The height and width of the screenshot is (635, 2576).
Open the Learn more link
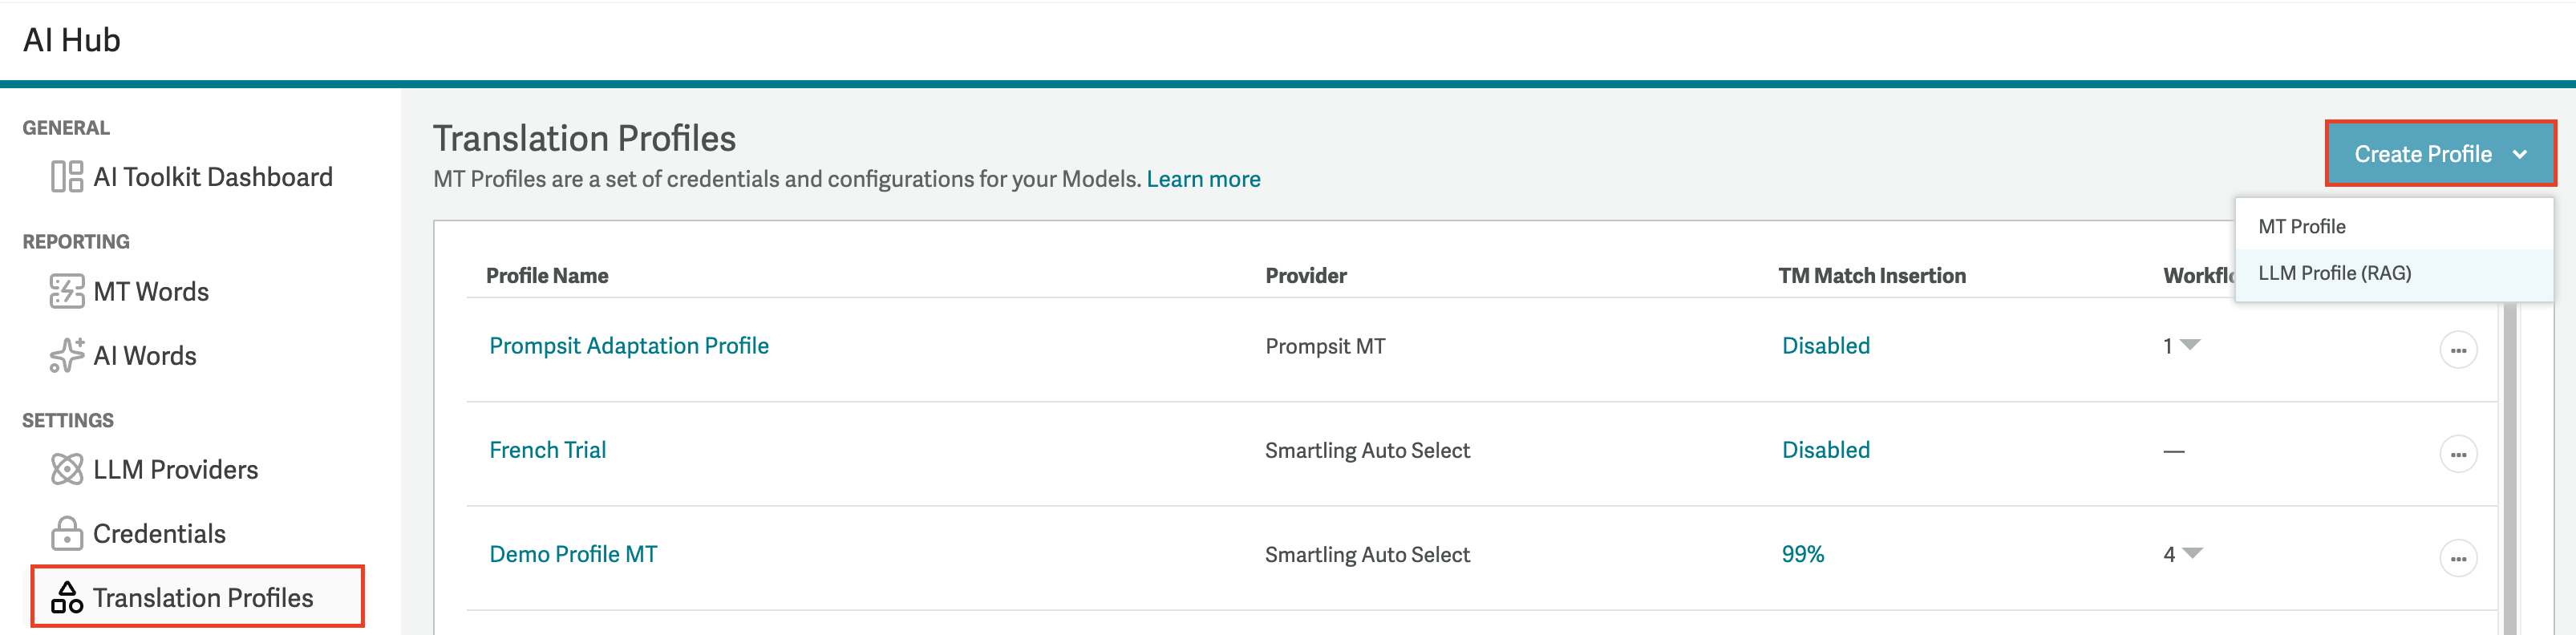[1204, 179]
